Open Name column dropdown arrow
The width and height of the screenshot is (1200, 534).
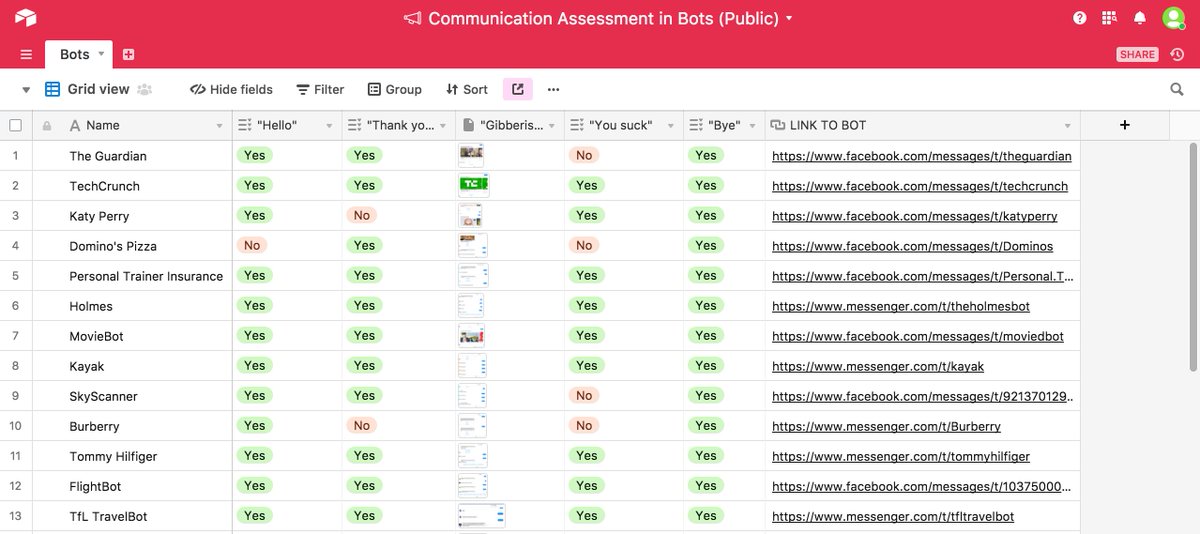click(x=220, y=126)
